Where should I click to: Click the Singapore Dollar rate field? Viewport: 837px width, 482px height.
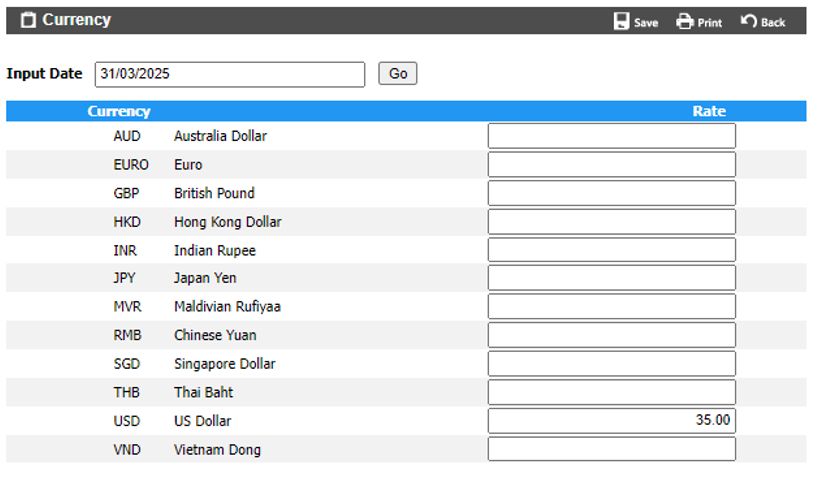(611, 363)
